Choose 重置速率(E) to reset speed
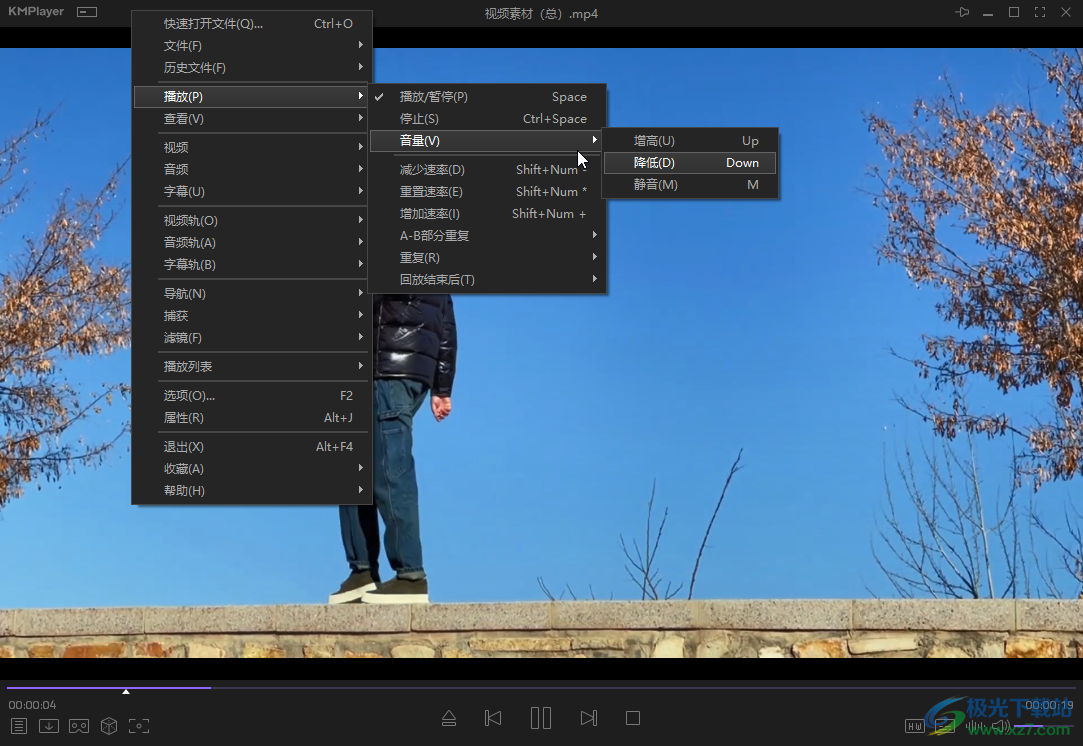This screenshot has width=1083, height=746. pos(488,191)
